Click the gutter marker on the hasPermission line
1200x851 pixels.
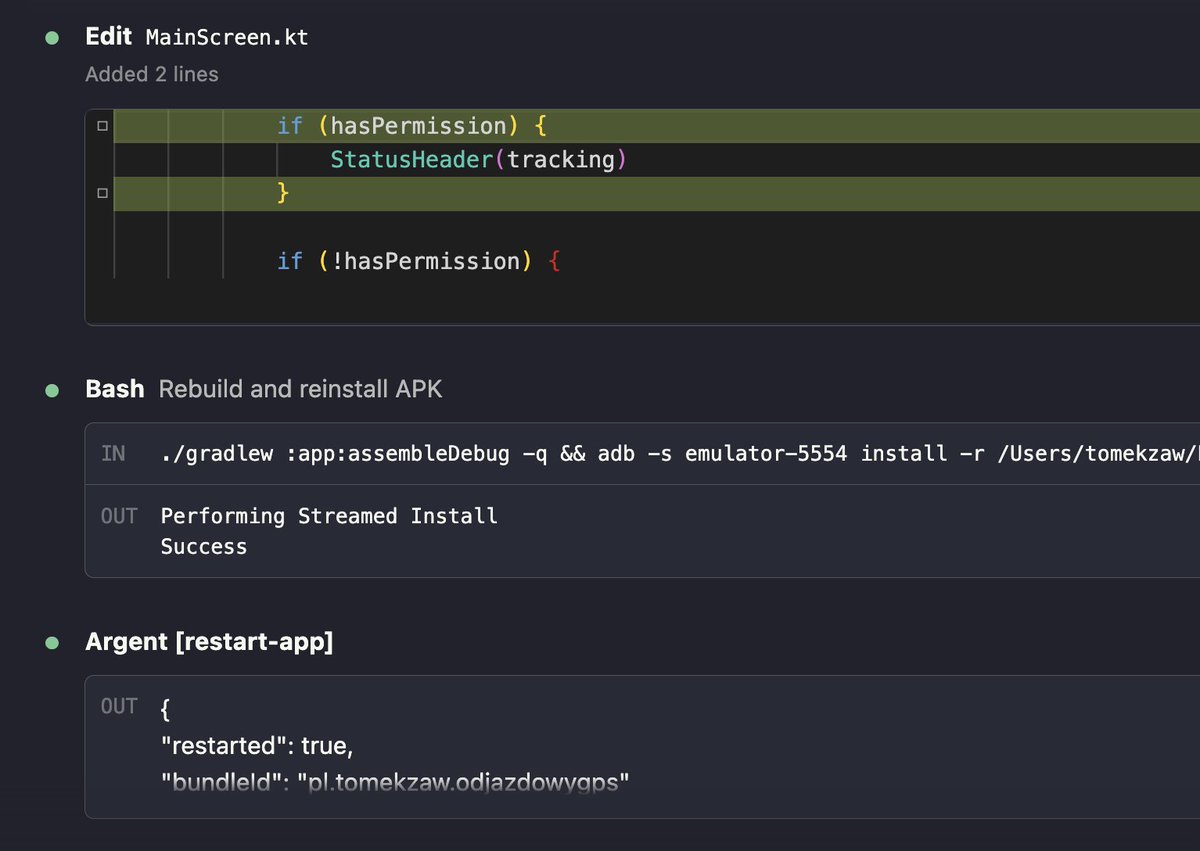(100, 127)
